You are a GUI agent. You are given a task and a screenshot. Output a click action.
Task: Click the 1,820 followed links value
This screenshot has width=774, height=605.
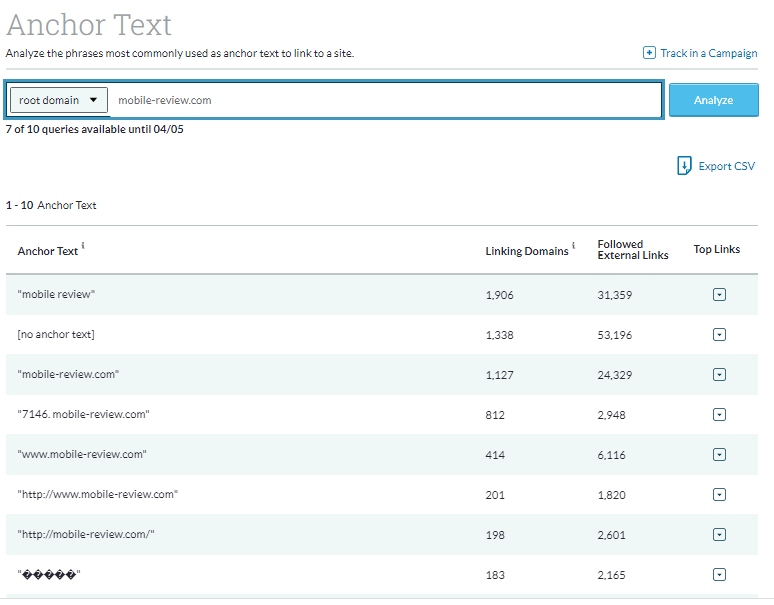[x=612, y=495]
